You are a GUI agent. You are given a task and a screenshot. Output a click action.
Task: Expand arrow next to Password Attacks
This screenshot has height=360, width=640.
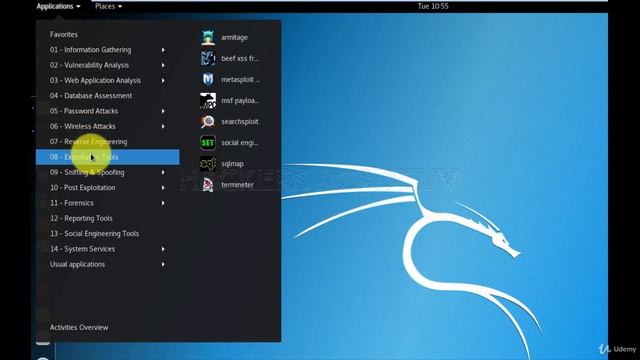tap(163, 111)
